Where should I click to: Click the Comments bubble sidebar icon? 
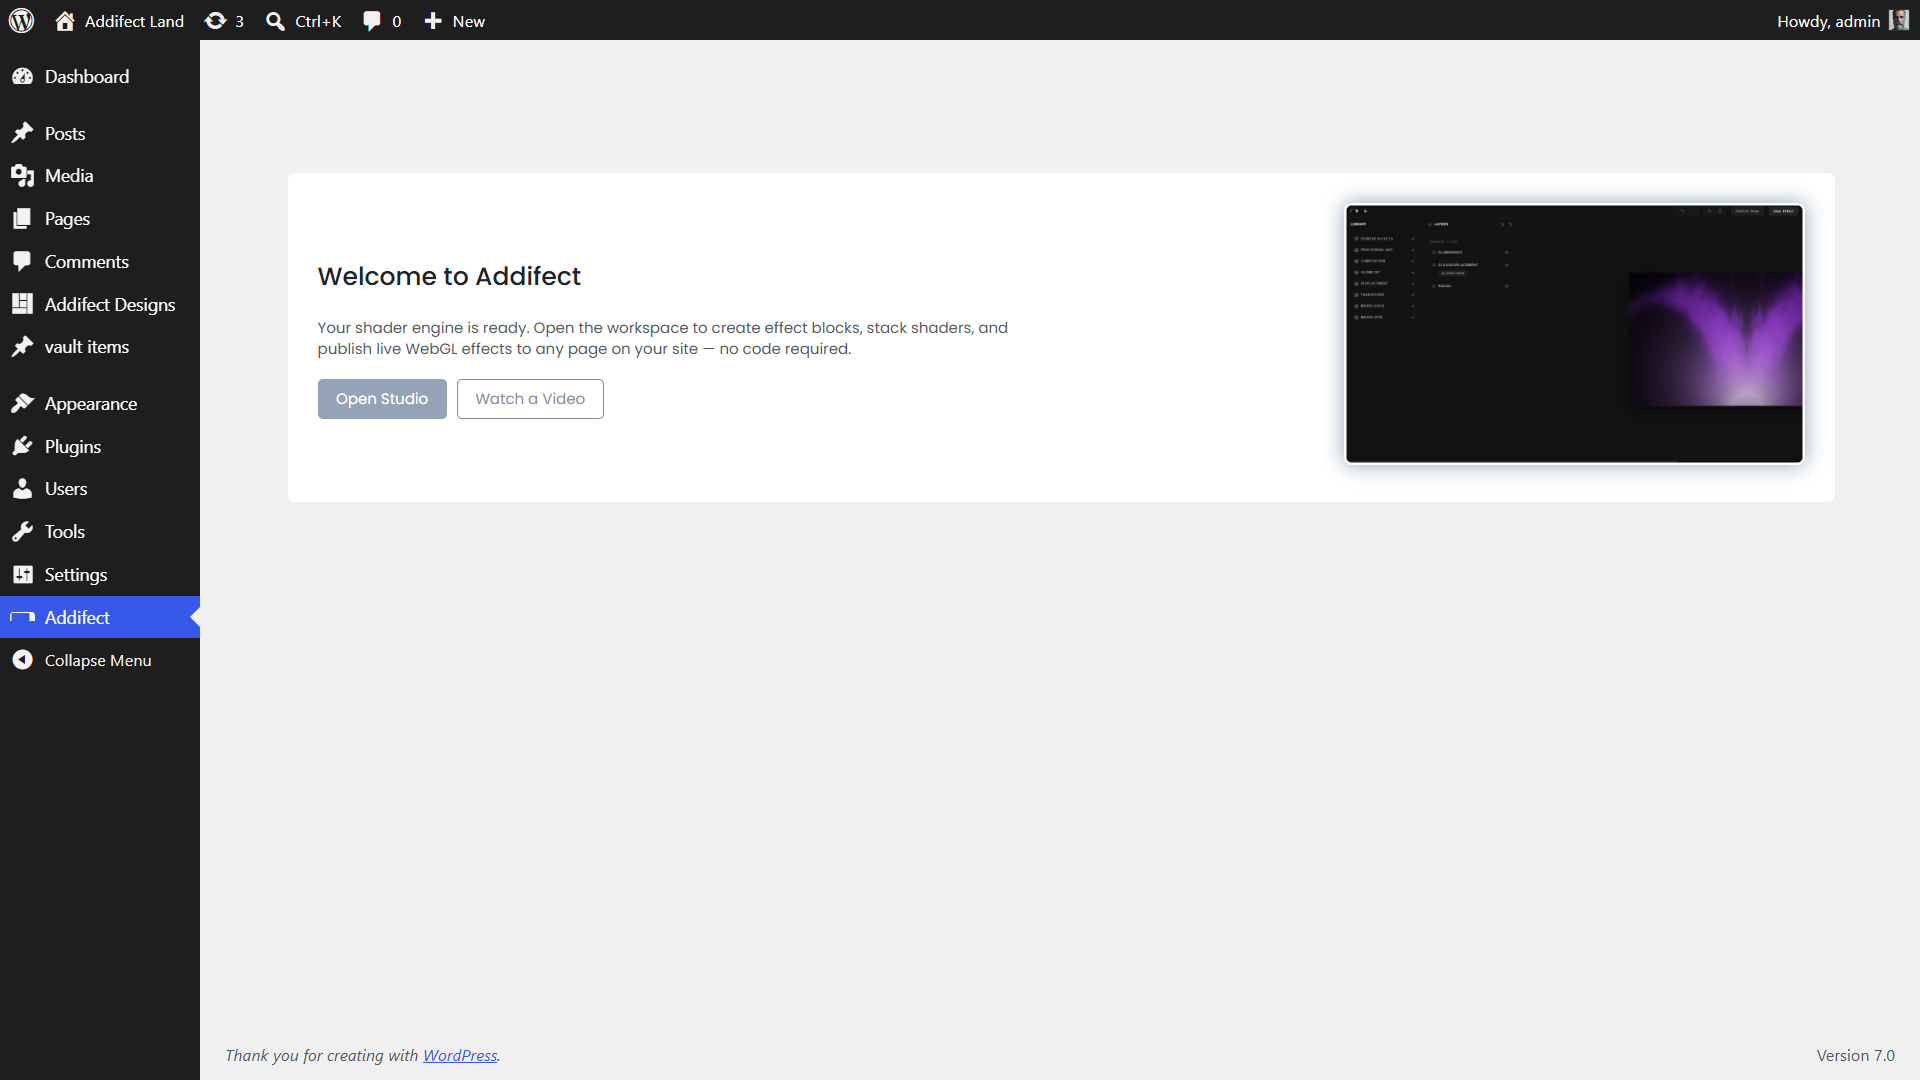(x=22, y=261)
